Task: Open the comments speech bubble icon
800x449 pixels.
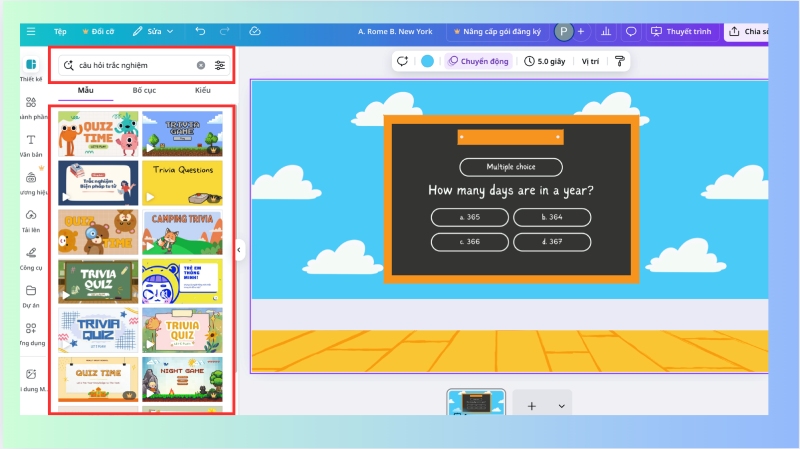Action: [x=631, y=31]
